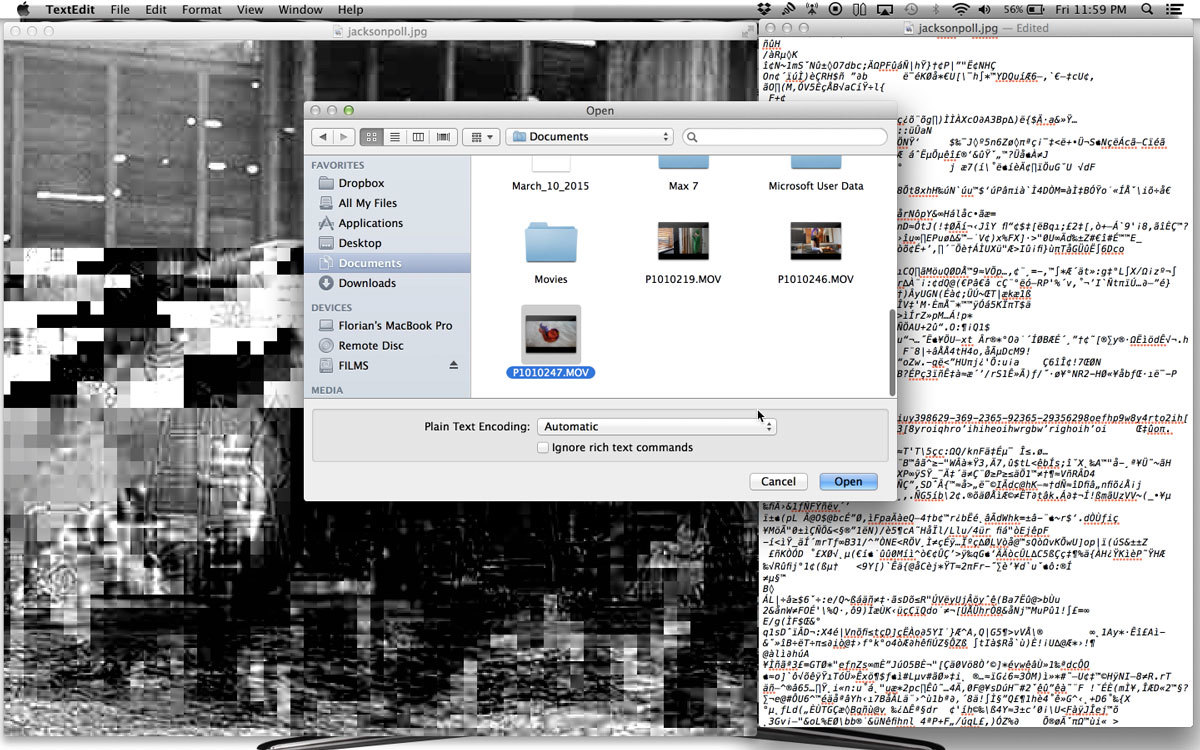Switch to icon view in Open dialog
Image resolution: width=1200 pixels, height=750 pixels.
372,136
